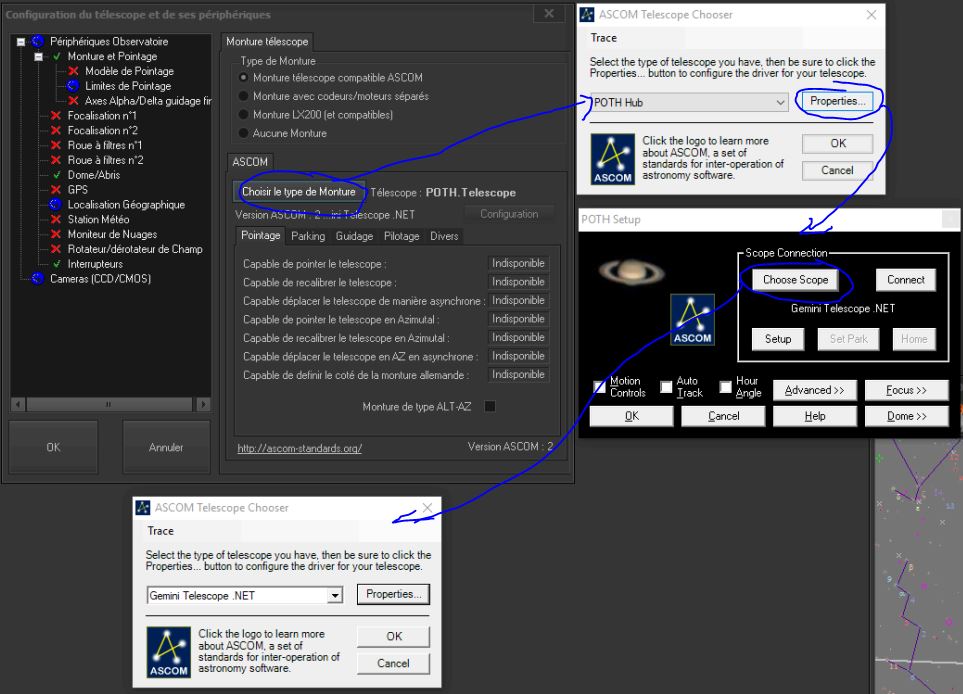963x694 pixels.
Task: Collapse the Monture et Pointage tree node
Action: coord(39,57)
